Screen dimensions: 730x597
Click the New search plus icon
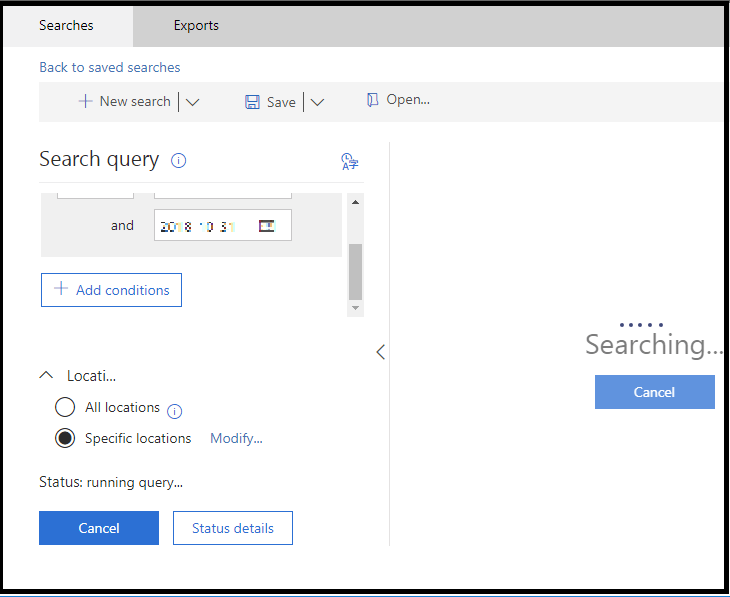tap(86, 101)
